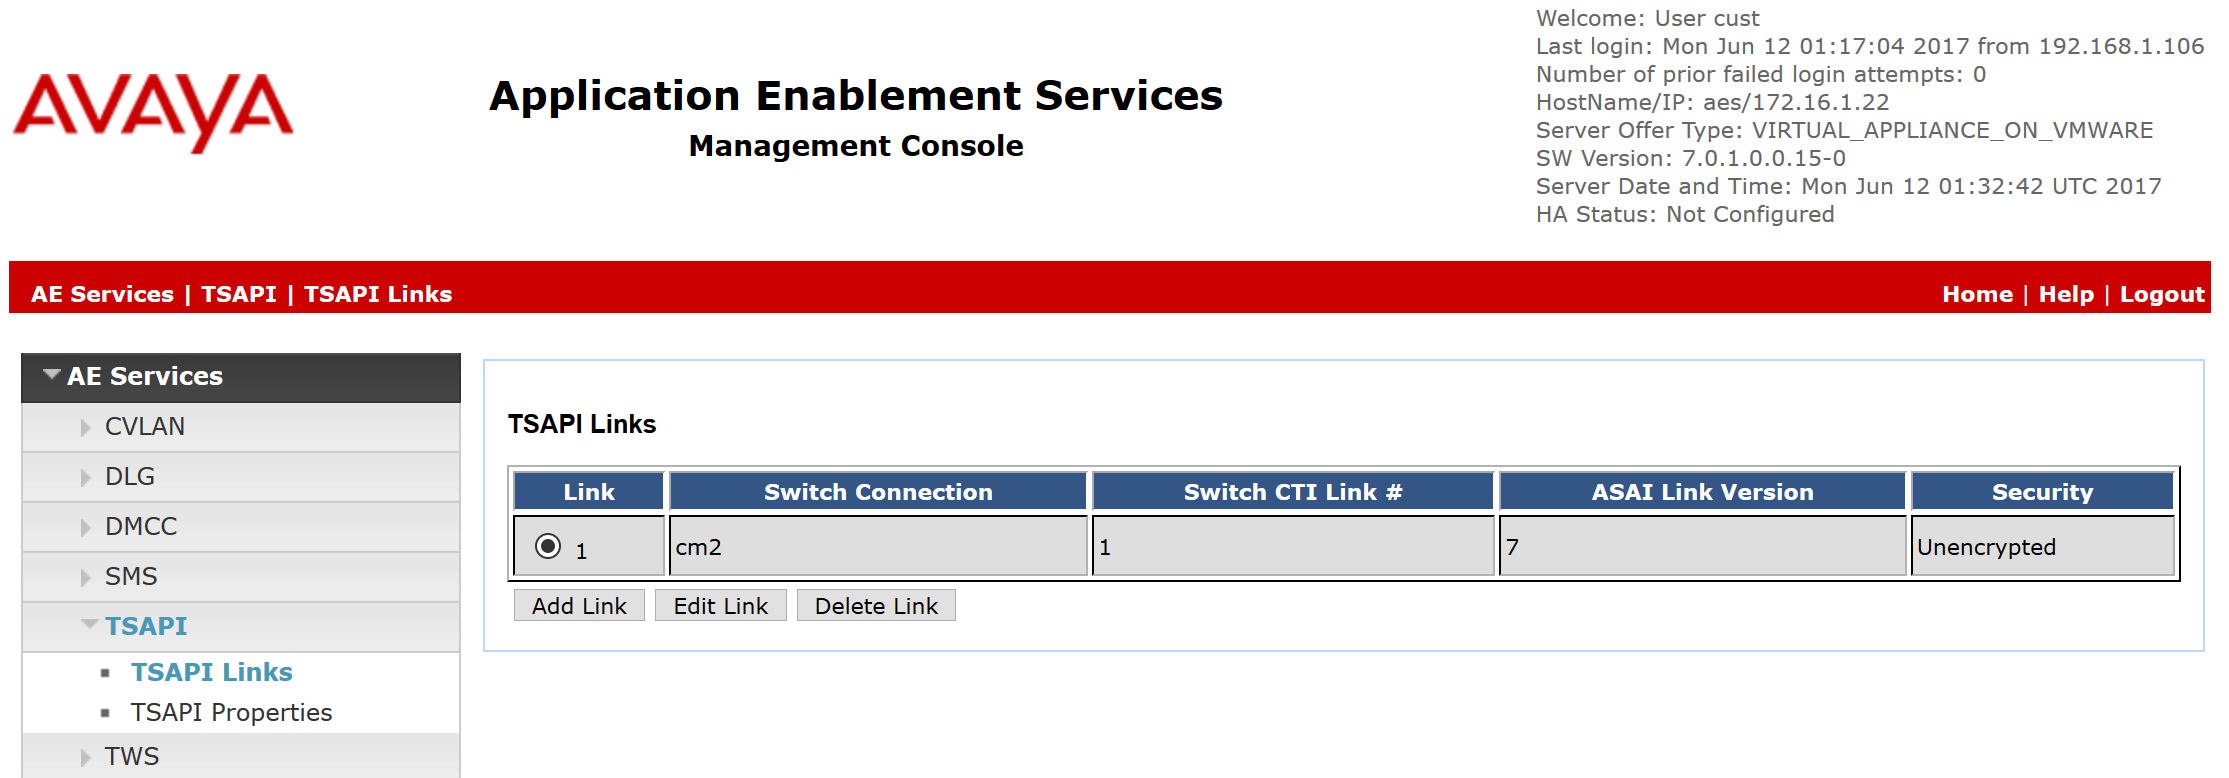Click the HA Status: Not Configured text
The height and width of the screenshot is (778, 2229).
[1685, 214]
